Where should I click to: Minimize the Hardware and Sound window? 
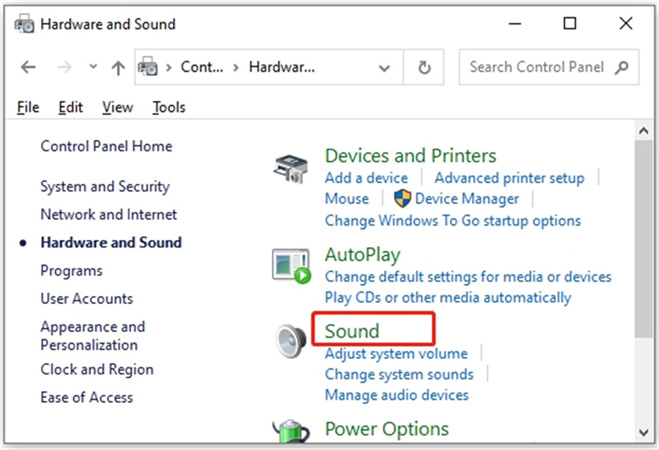click(515, 24)
